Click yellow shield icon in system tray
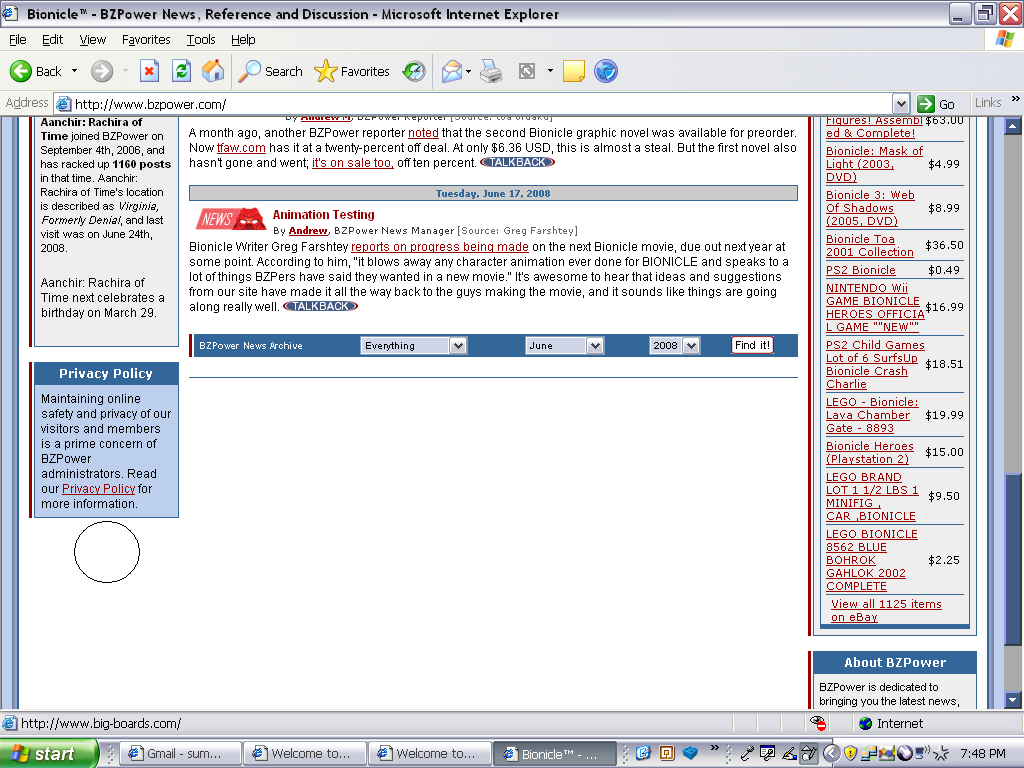This screenshot has height=768, width=1024. click(x=850, y=753)
